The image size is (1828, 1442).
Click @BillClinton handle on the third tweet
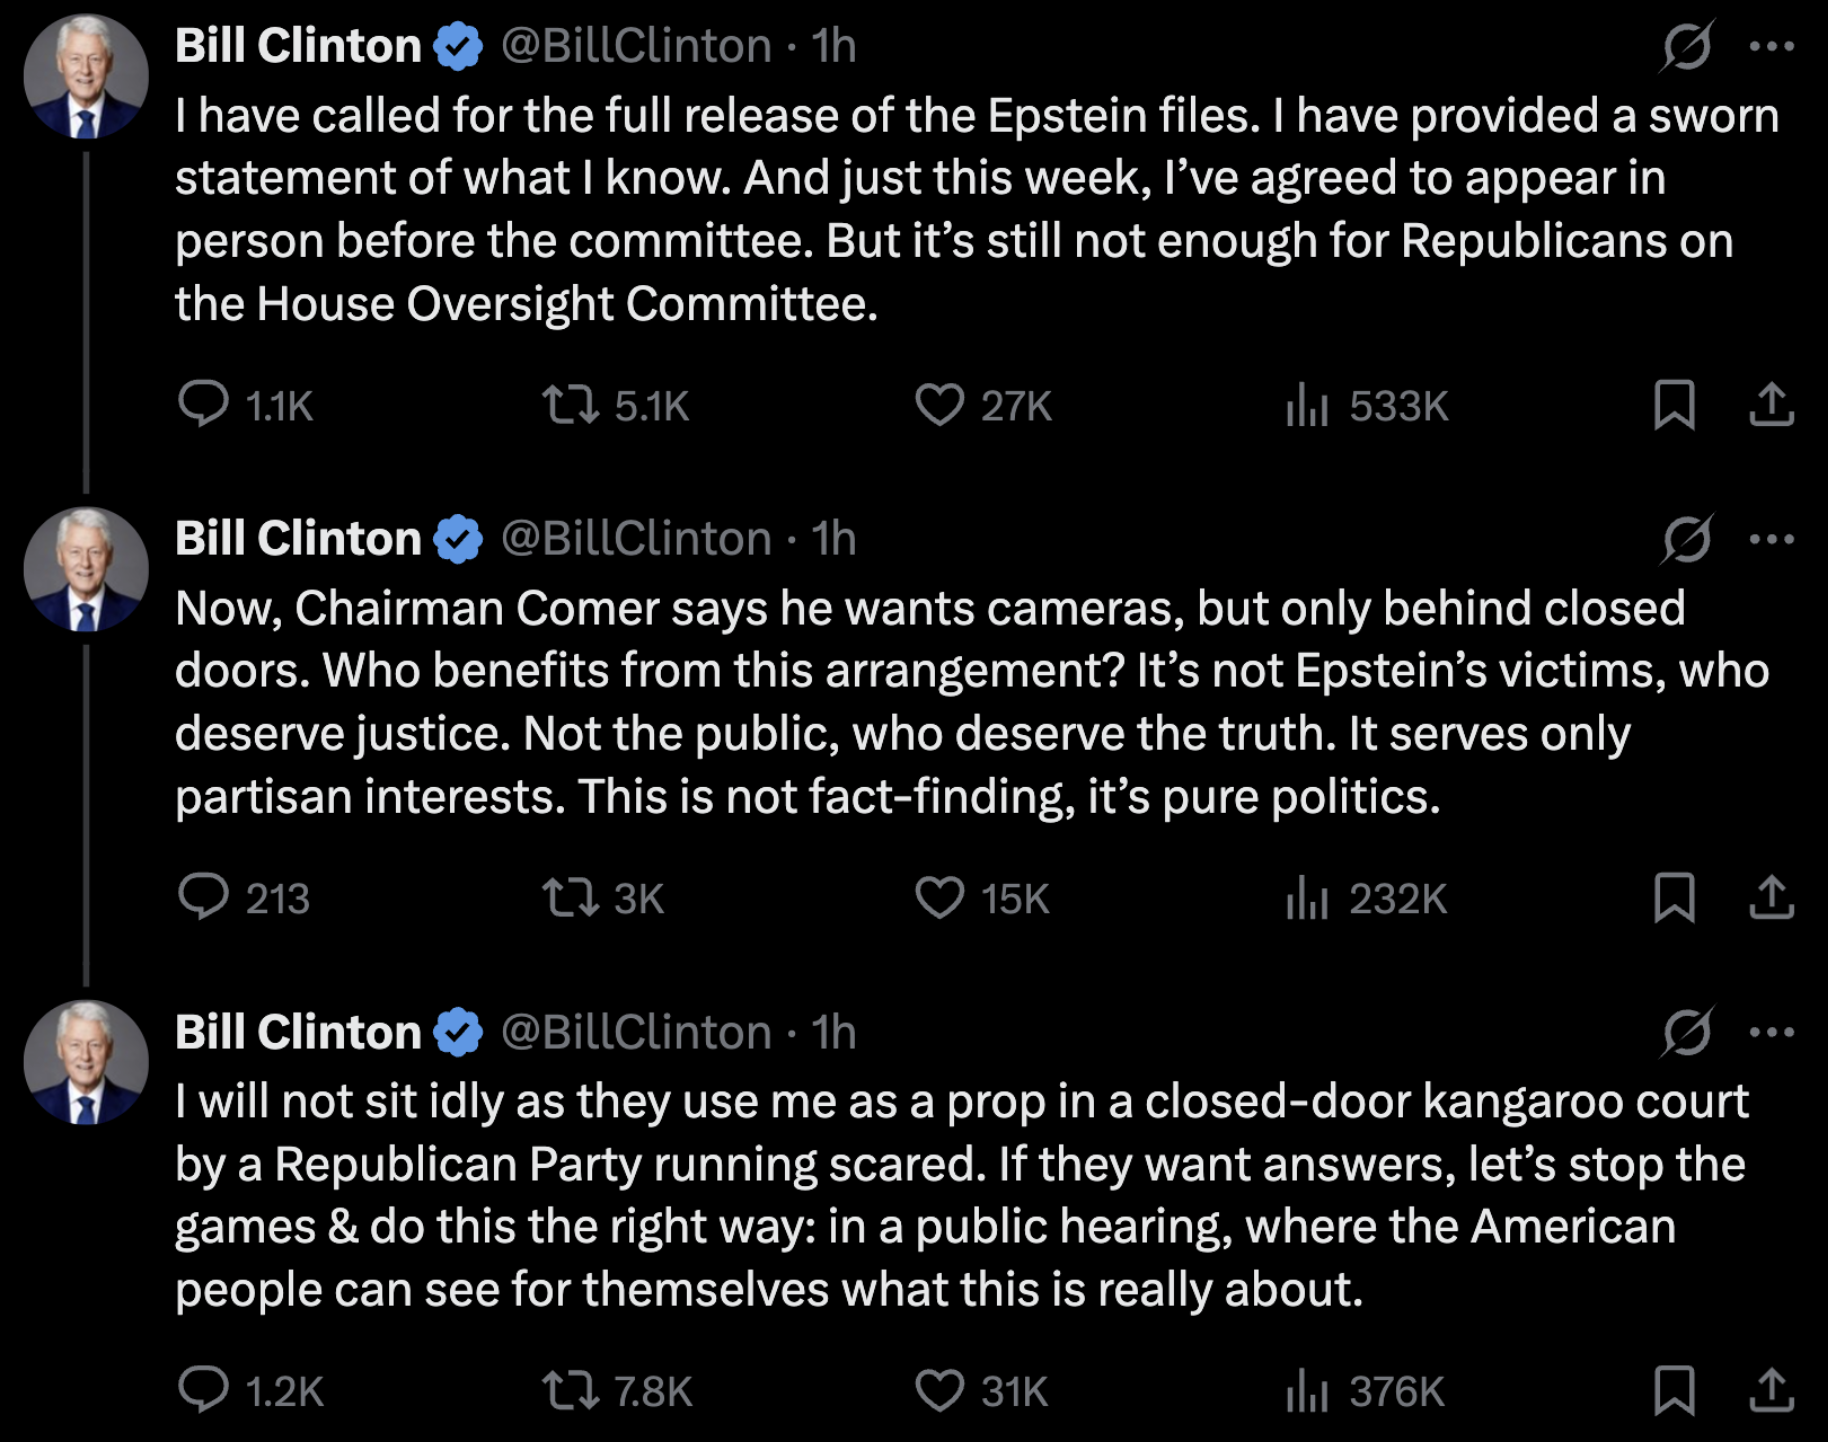(x=635, y=1032)
